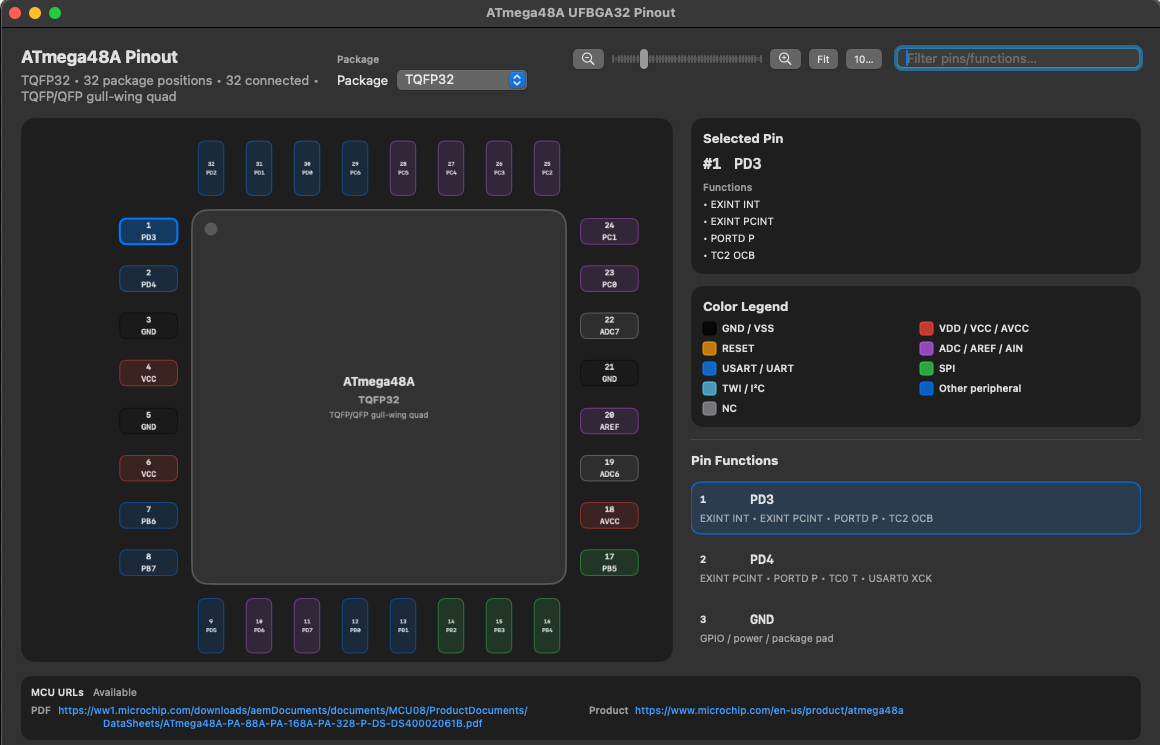This screenshot has height=745, width=1160.
Task: Select pin 5 GND on the chip diagram
Action: pos(149,421)
